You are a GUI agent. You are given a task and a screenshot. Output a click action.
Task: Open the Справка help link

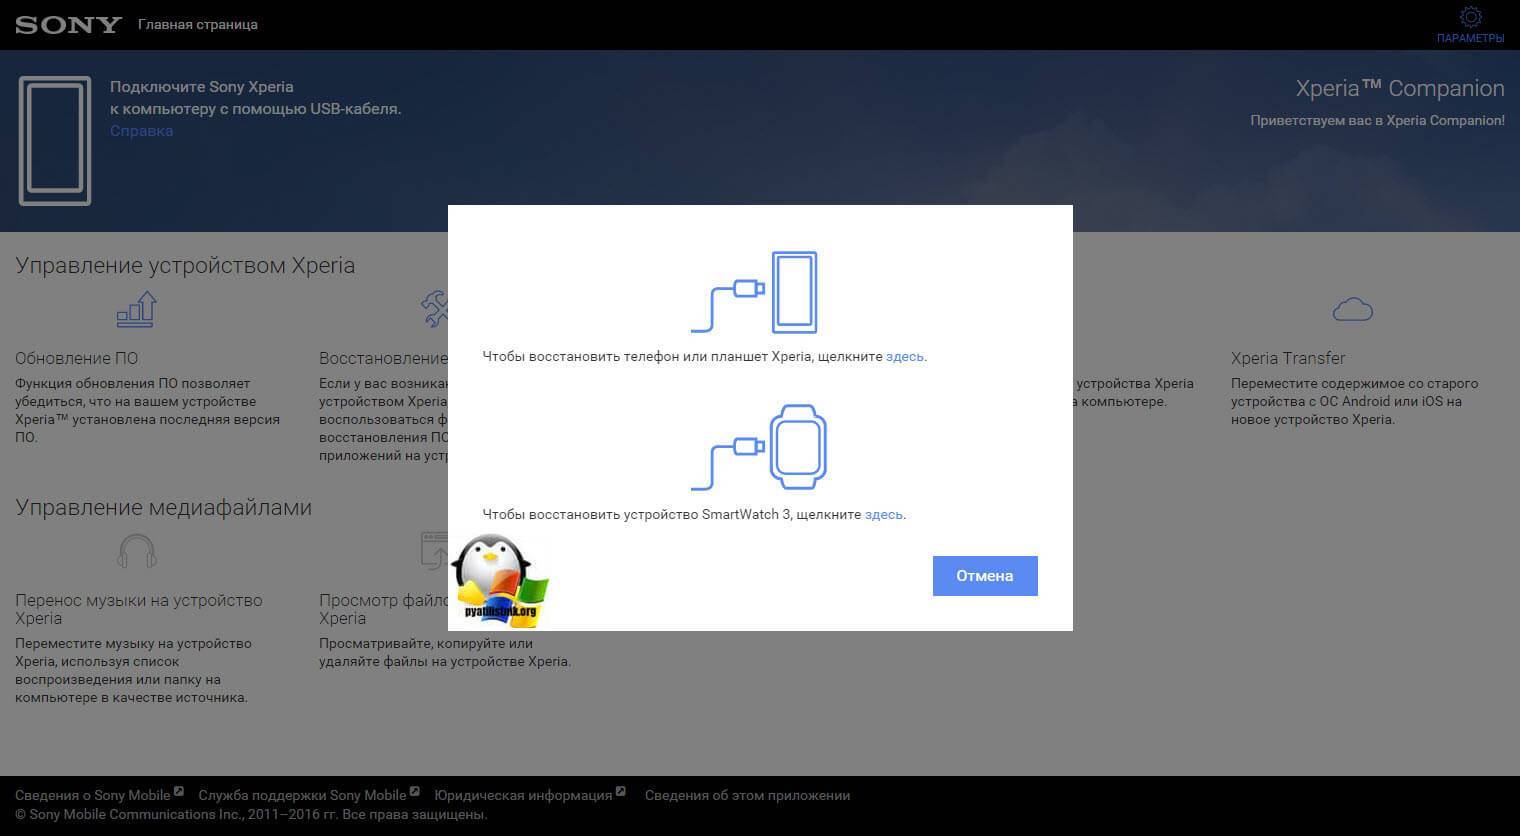point(141,131)
